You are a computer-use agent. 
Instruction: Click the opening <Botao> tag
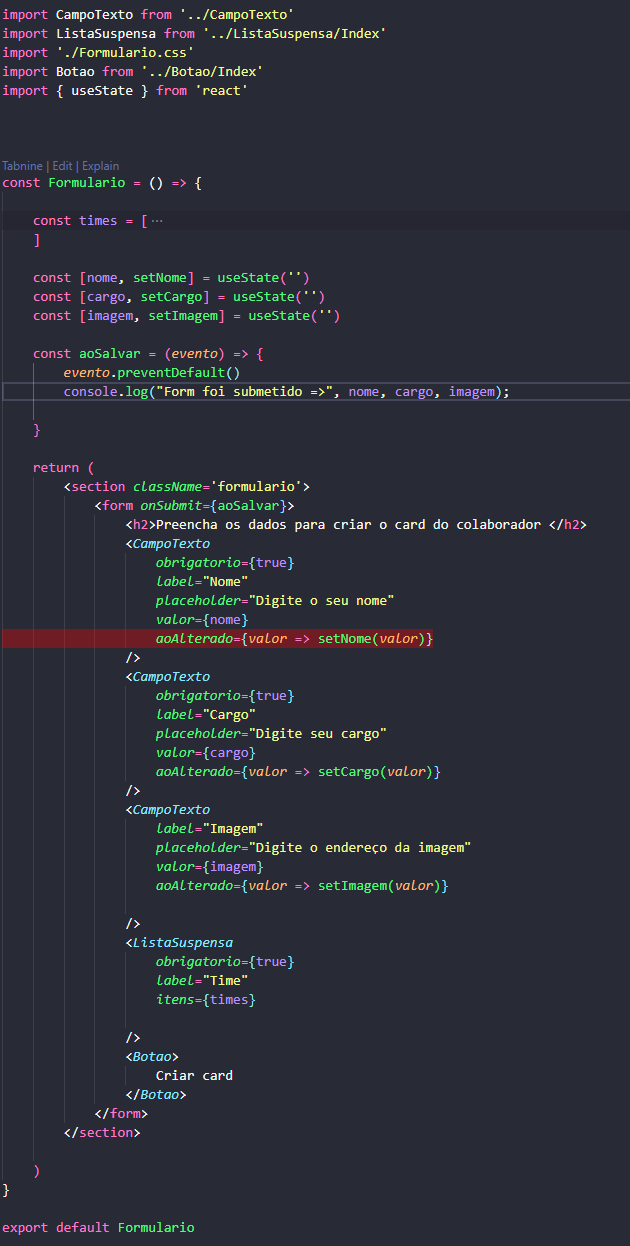(152, 1057)
